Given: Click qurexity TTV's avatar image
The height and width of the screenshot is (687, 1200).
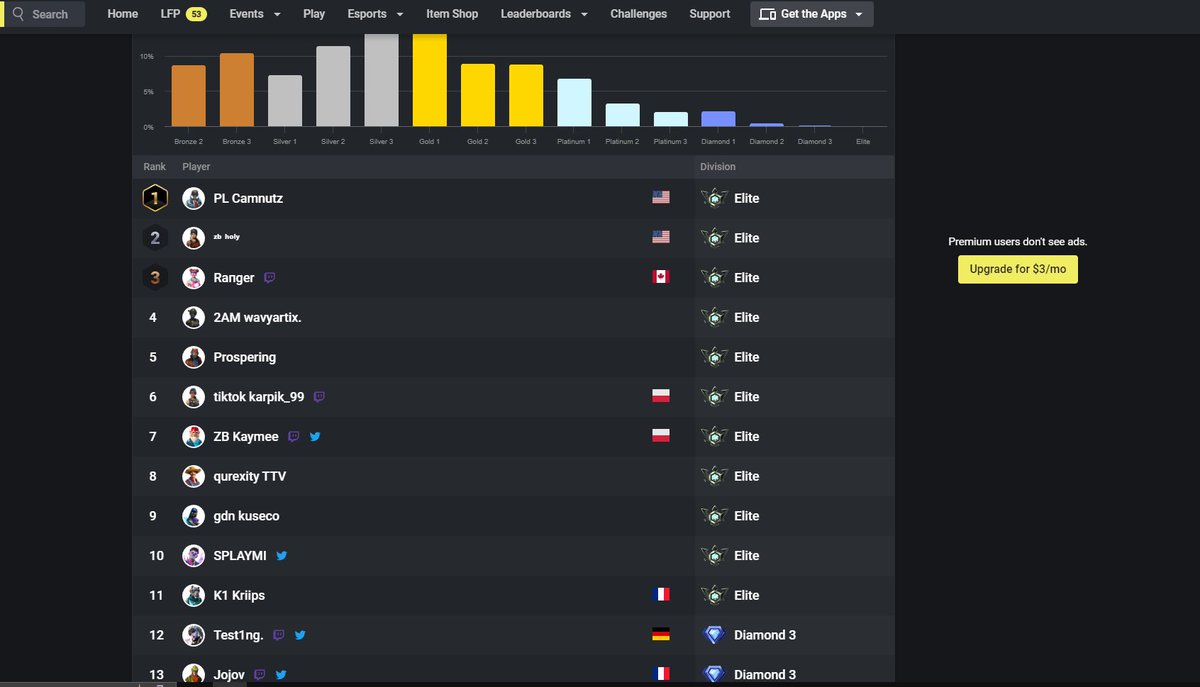Looking at the screenshot, I should (x=194, y=476).
